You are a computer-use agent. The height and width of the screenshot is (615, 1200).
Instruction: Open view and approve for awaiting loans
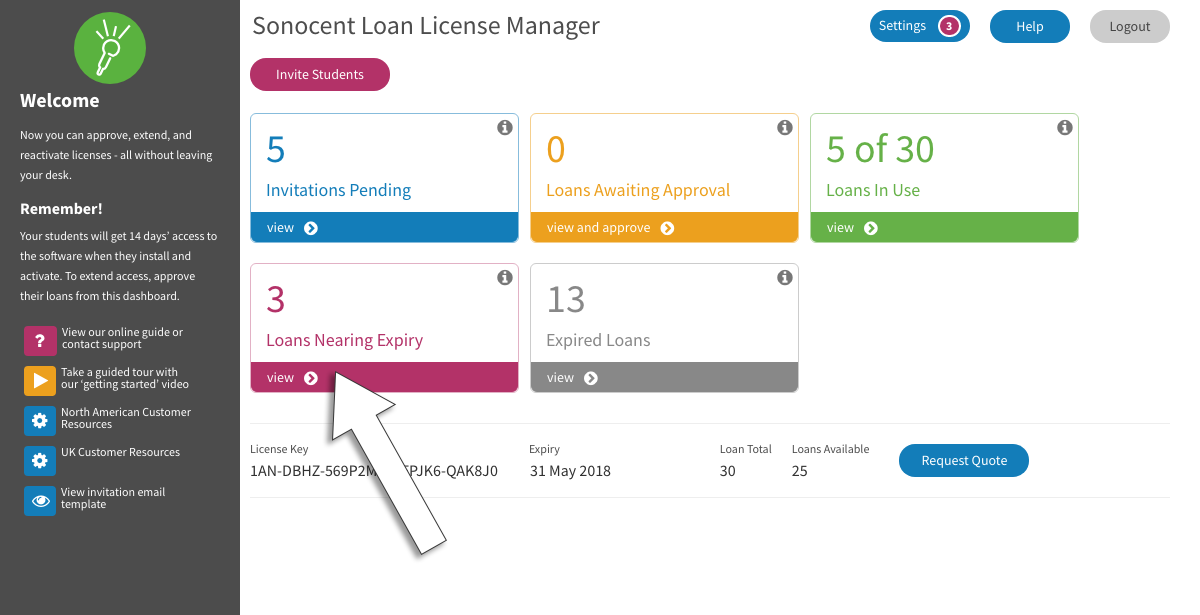tap(664, 227)
